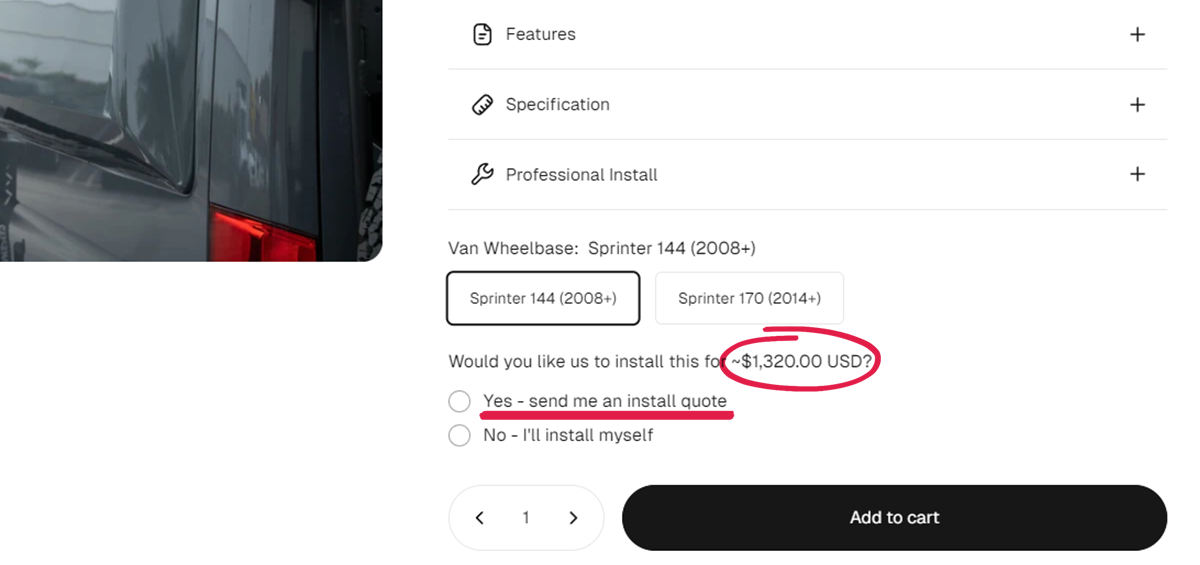Increase quantity with the right chevron
Image resolution: width=1200 pixels, height=565 pixels.
pos(573,518)
